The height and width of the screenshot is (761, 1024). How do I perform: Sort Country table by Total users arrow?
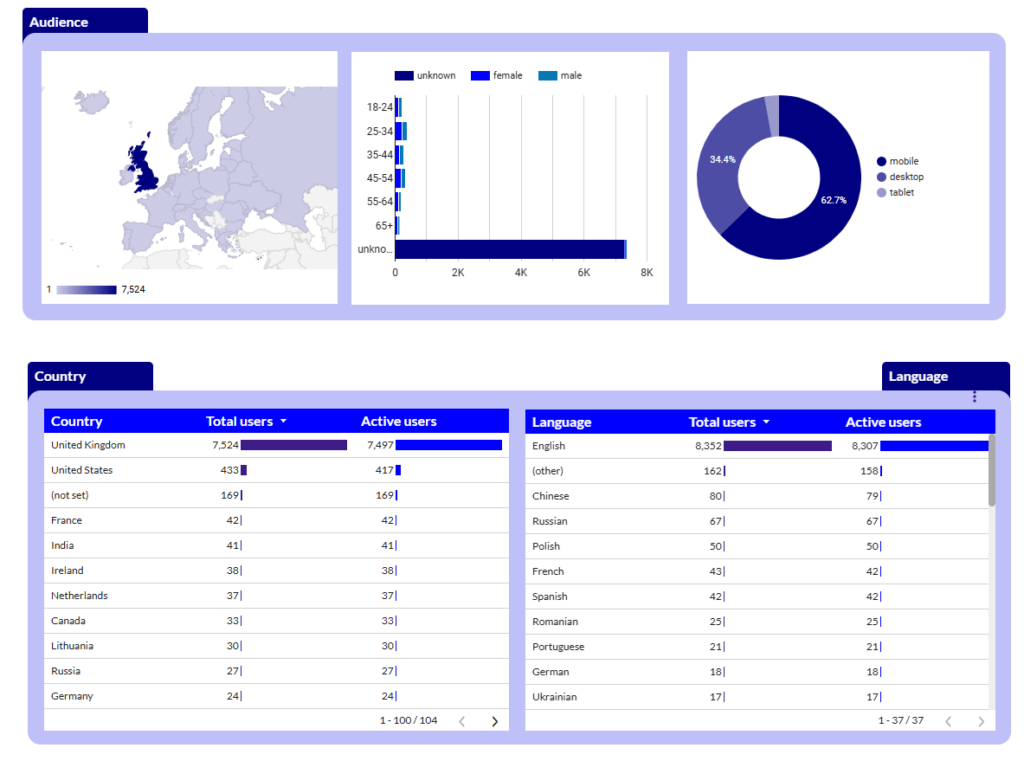tap(283, 422)
